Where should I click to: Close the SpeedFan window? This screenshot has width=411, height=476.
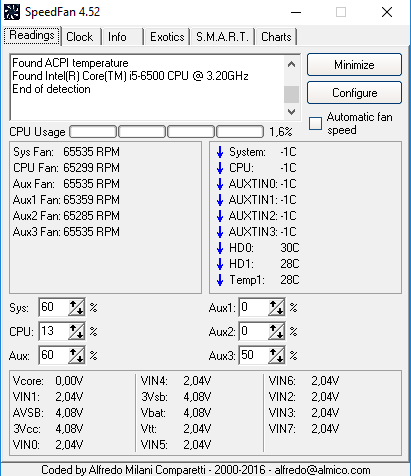pos(387,12)
